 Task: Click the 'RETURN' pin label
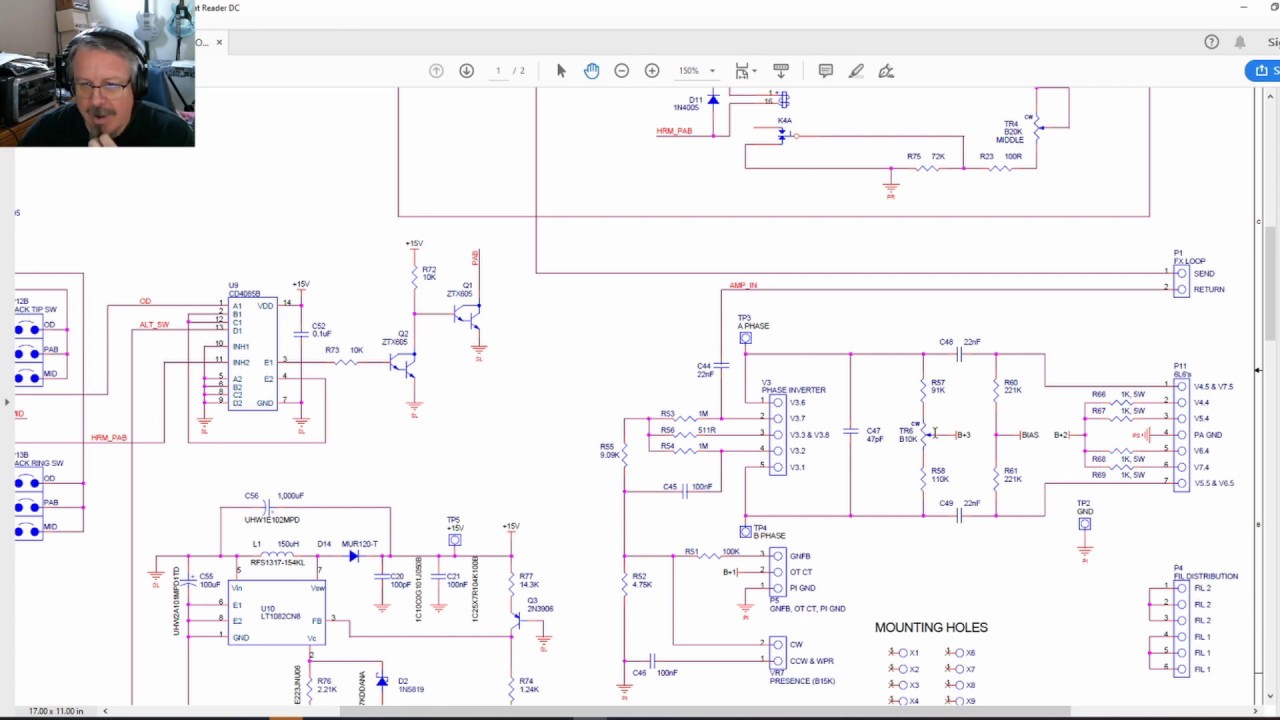coord(1209,289)
